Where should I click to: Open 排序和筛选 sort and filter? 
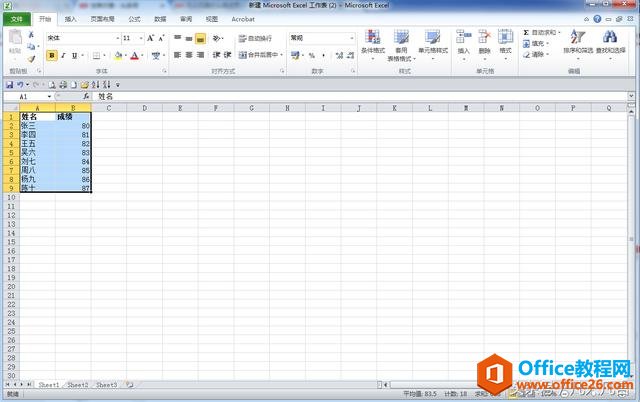pyautogui.click(x=578, y=45)
